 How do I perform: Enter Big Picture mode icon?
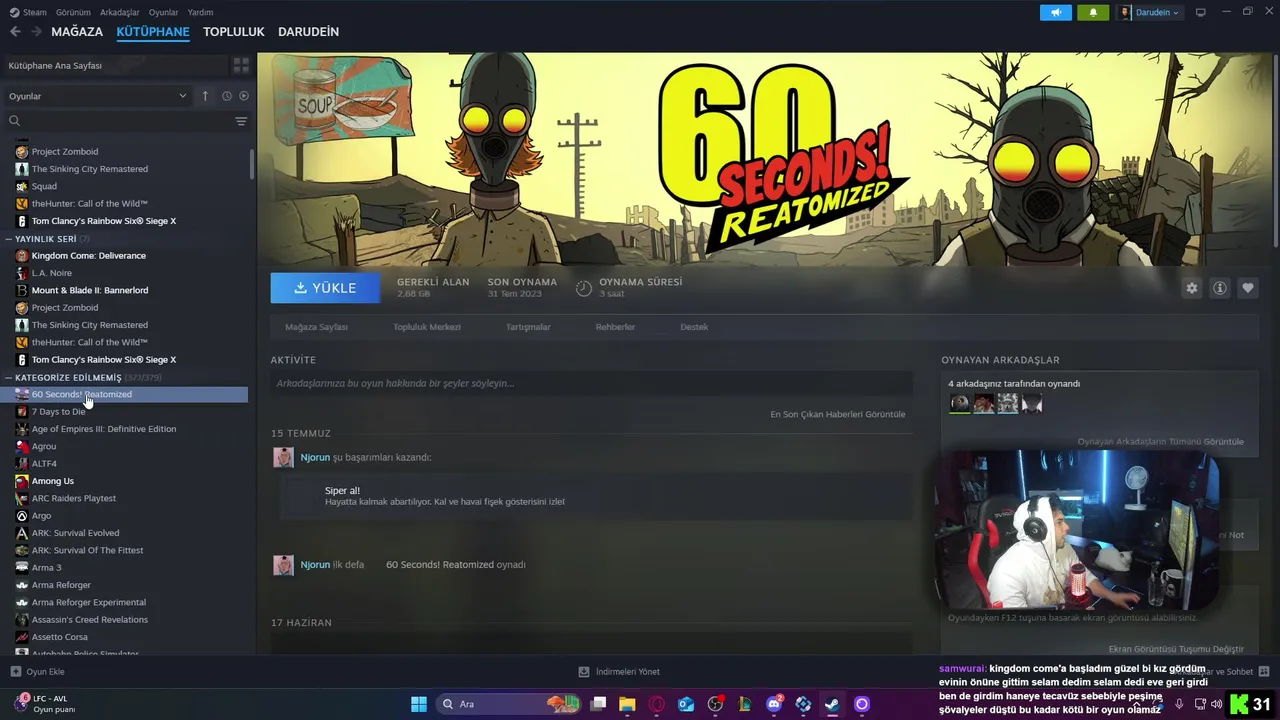(1201, 12)
